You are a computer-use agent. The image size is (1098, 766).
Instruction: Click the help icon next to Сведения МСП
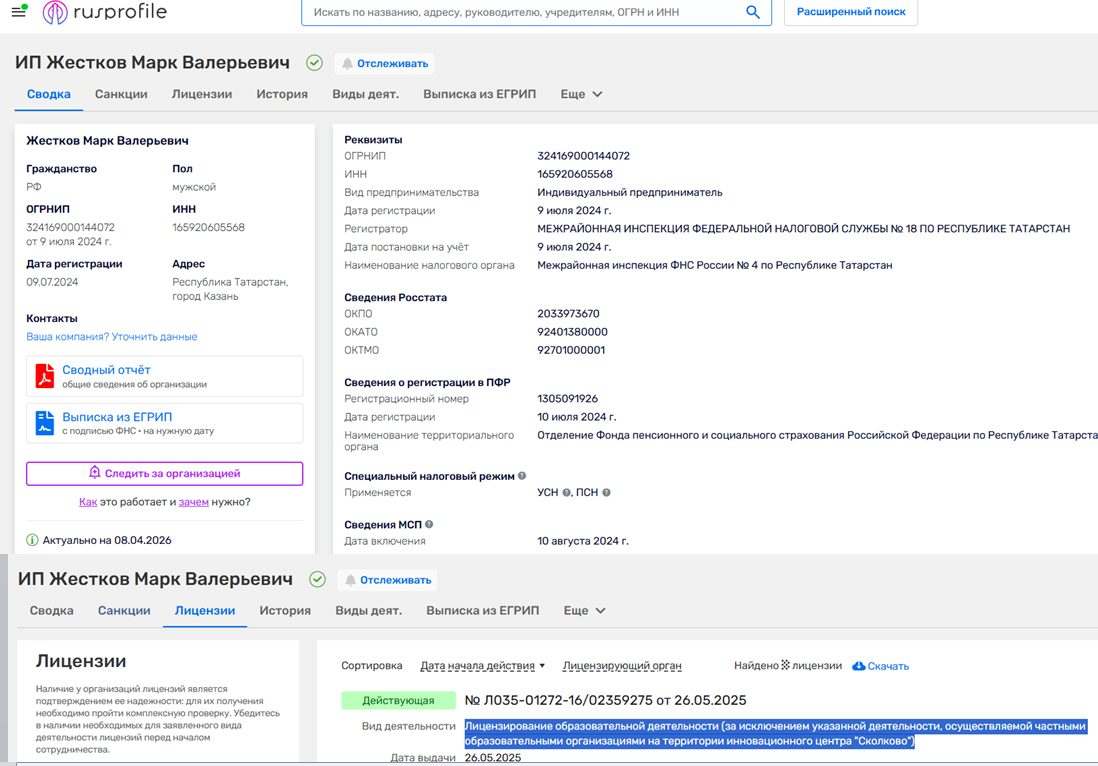pos(430,524)
